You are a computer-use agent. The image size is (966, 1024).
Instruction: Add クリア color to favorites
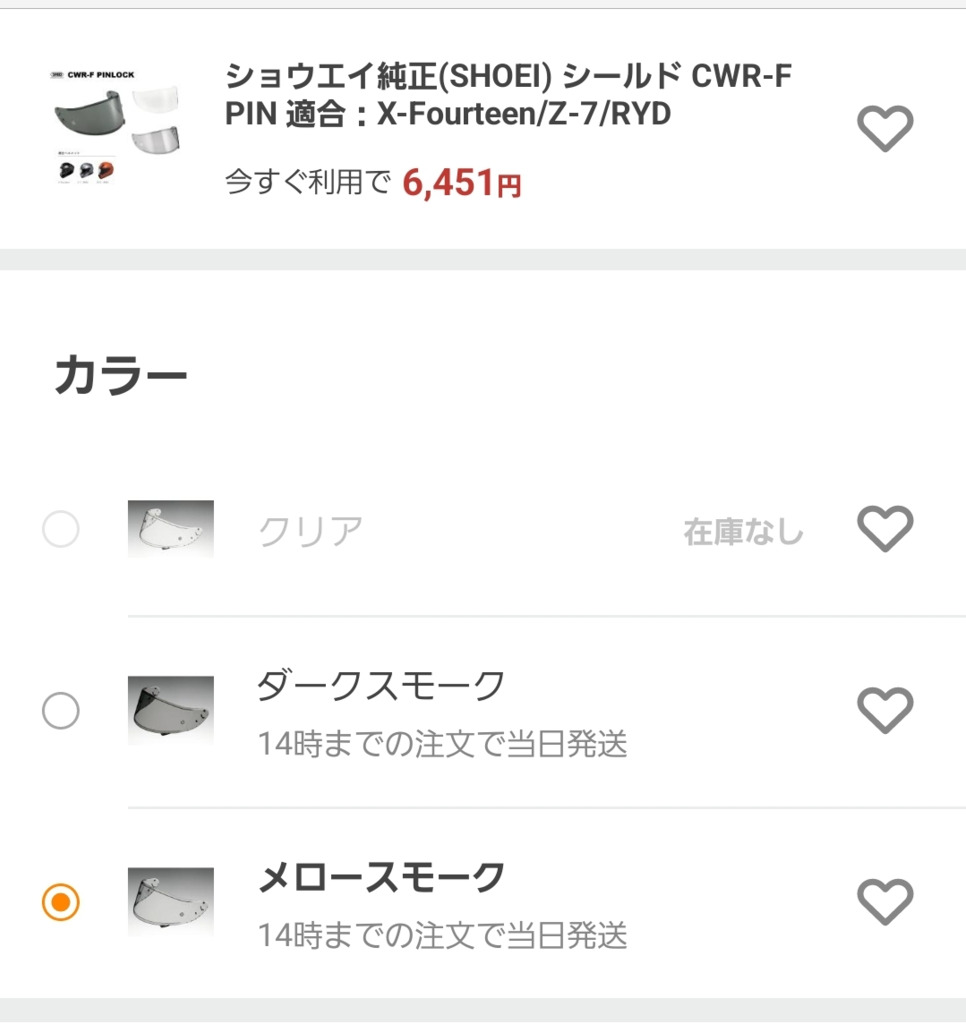tap(885, 529)
